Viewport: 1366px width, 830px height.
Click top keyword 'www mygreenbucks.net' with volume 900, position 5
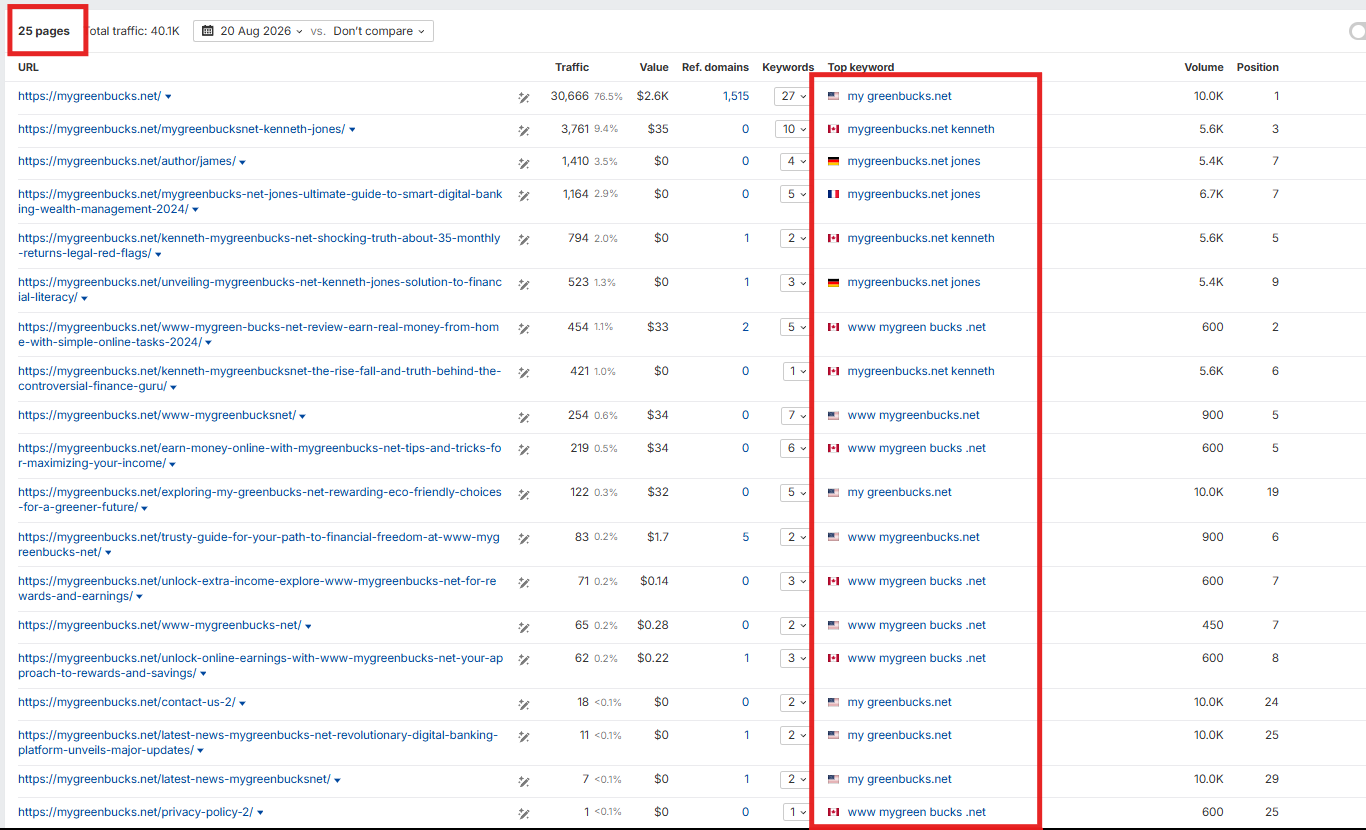[x=914, y=415]
